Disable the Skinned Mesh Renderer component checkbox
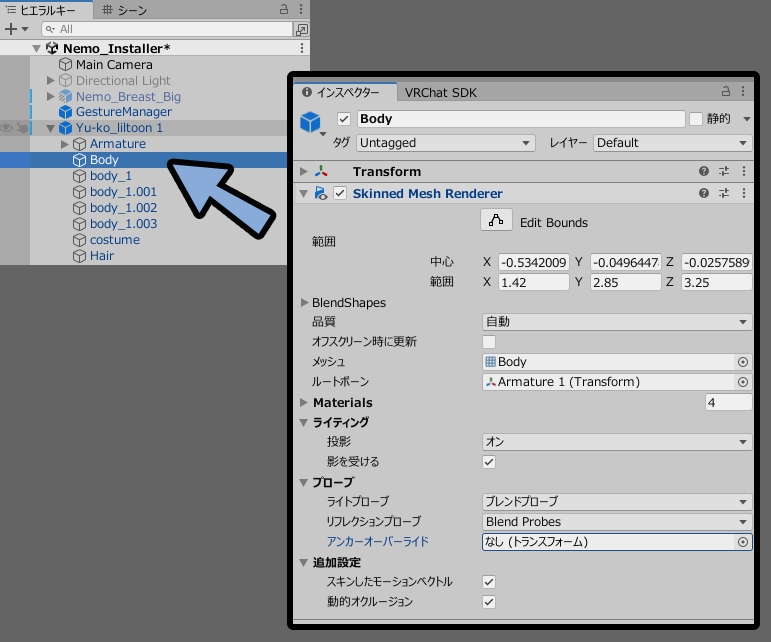This screenshot has height=642, width=771. coord(340,193)
